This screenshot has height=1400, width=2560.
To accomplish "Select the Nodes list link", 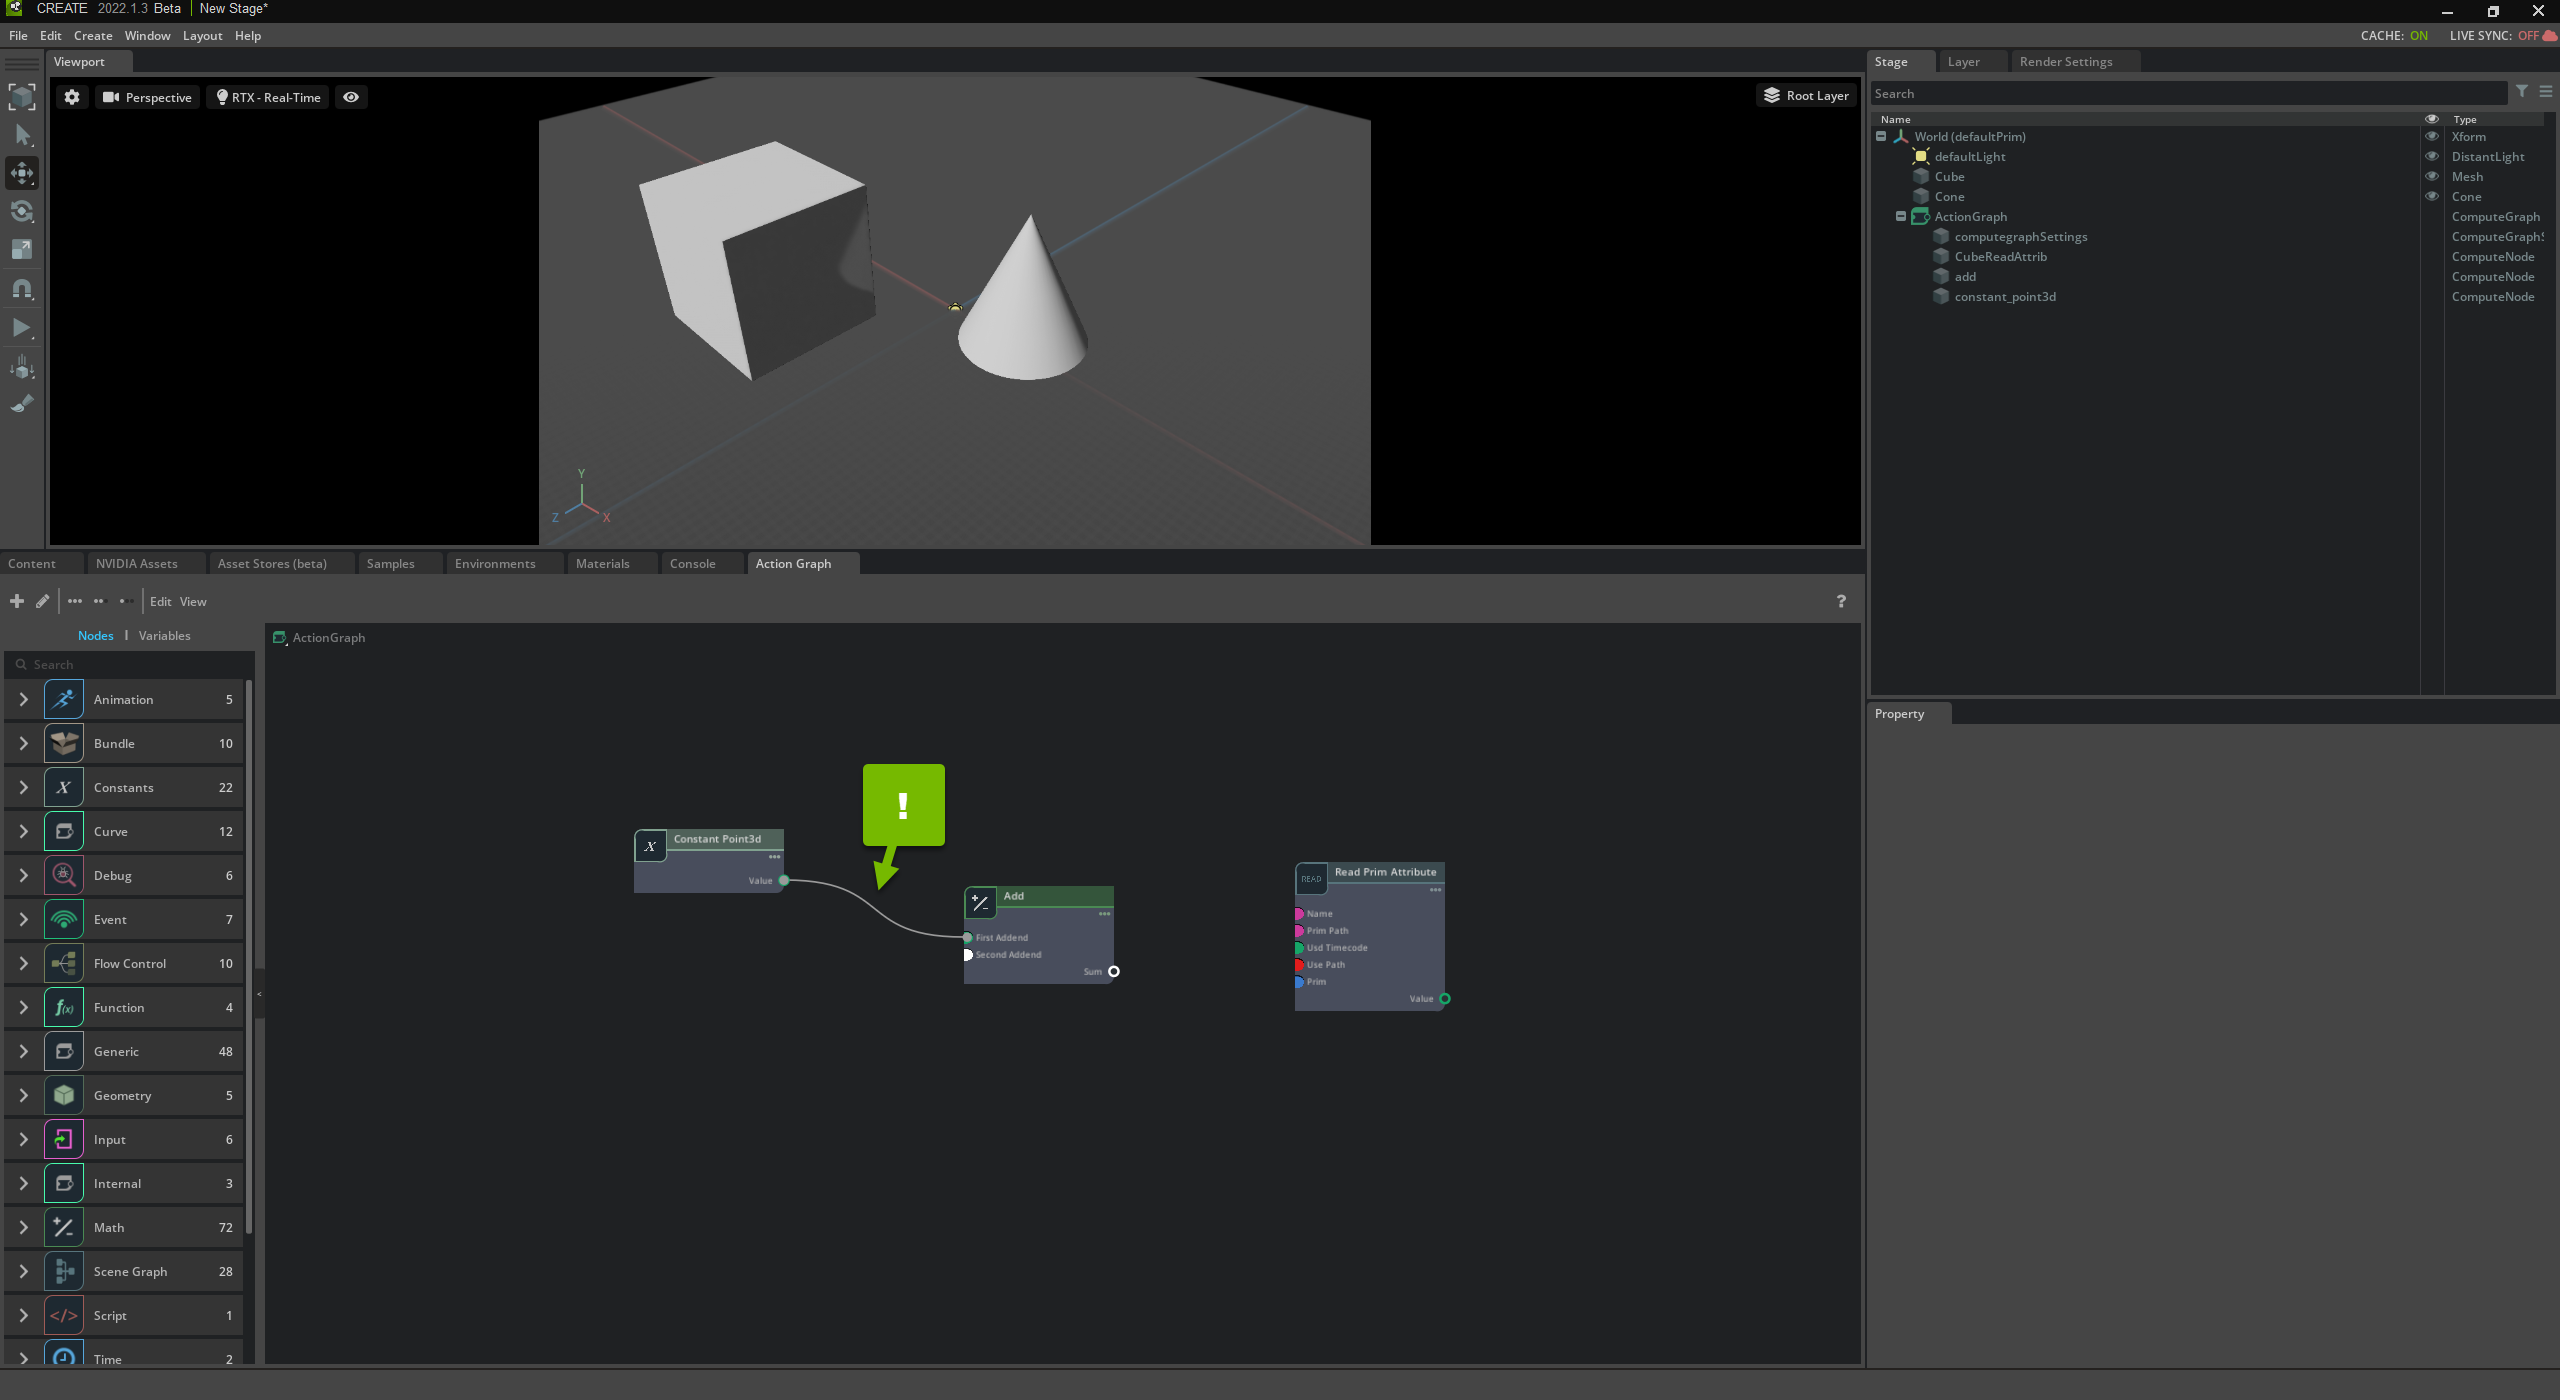I will click(x=95, y=636).
